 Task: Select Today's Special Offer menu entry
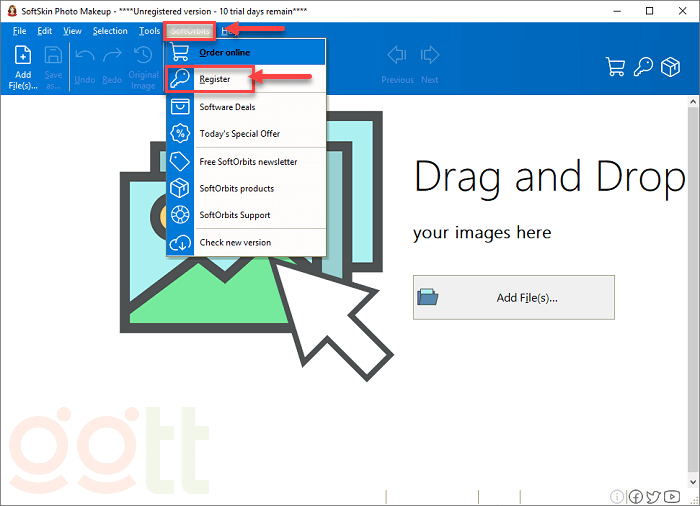point(239,134)
